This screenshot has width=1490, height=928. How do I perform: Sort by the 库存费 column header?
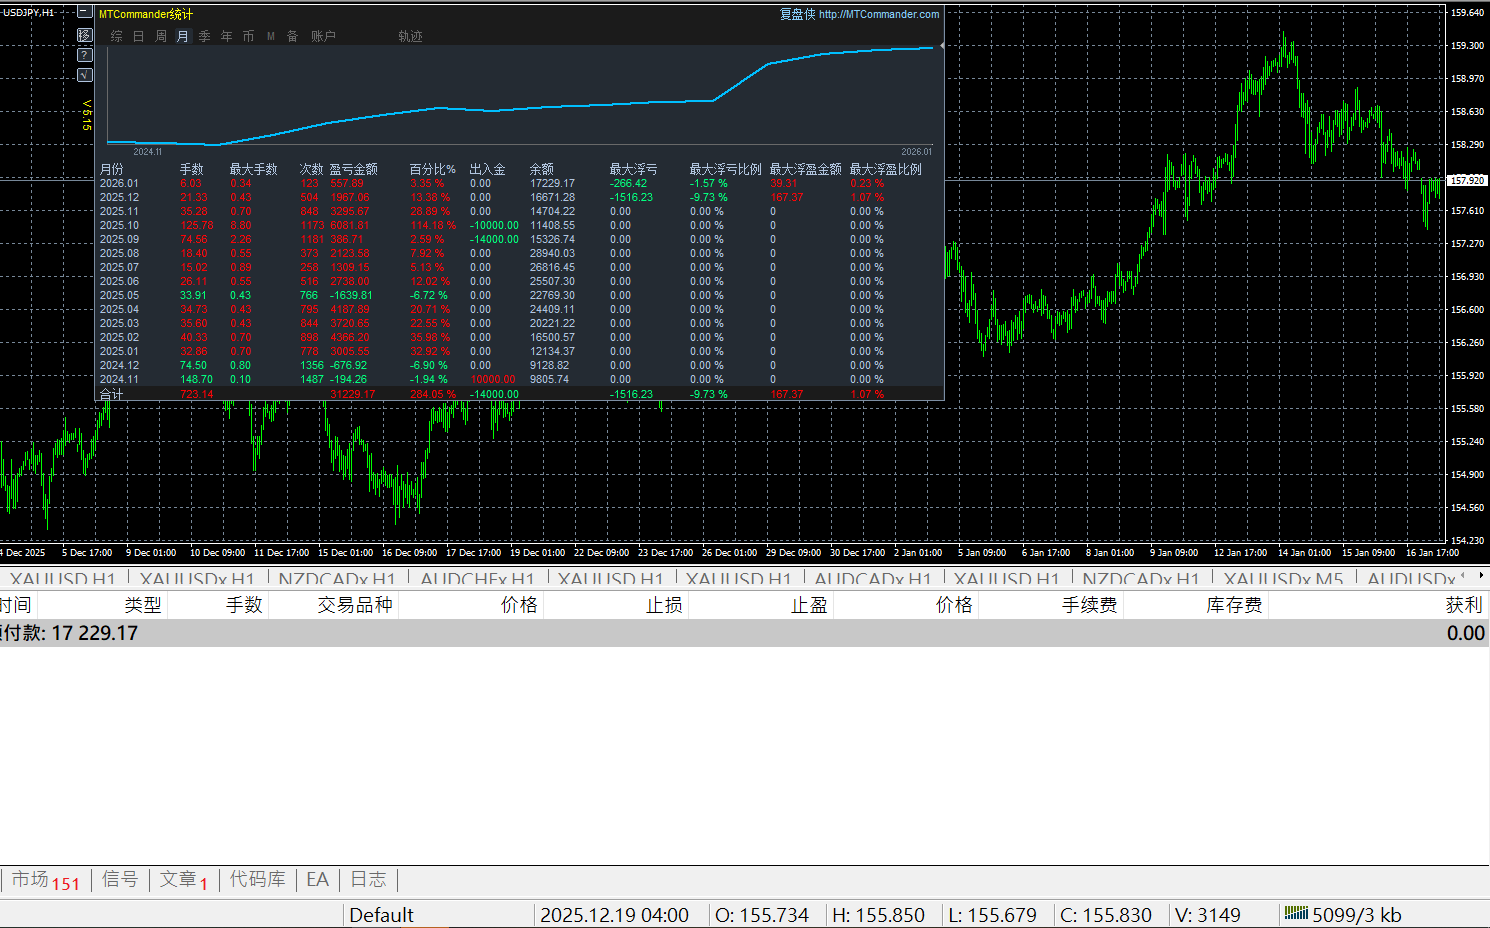click(1235, 605)
